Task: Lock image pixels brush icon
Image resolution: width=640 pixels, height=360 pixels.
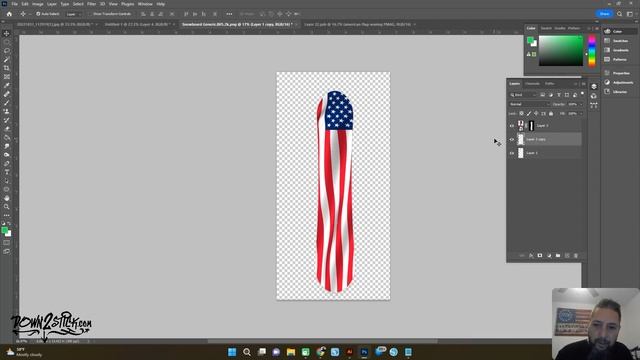Action: (529, 113)
